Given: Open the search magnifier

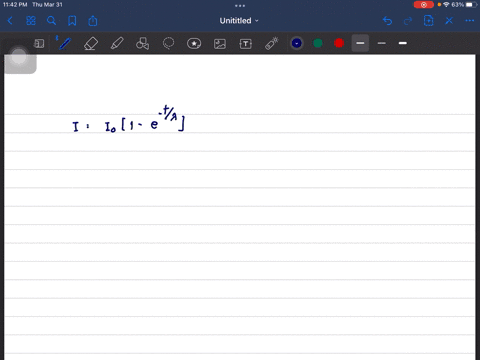Looking at the screenshot, I should tap(51, 21).
